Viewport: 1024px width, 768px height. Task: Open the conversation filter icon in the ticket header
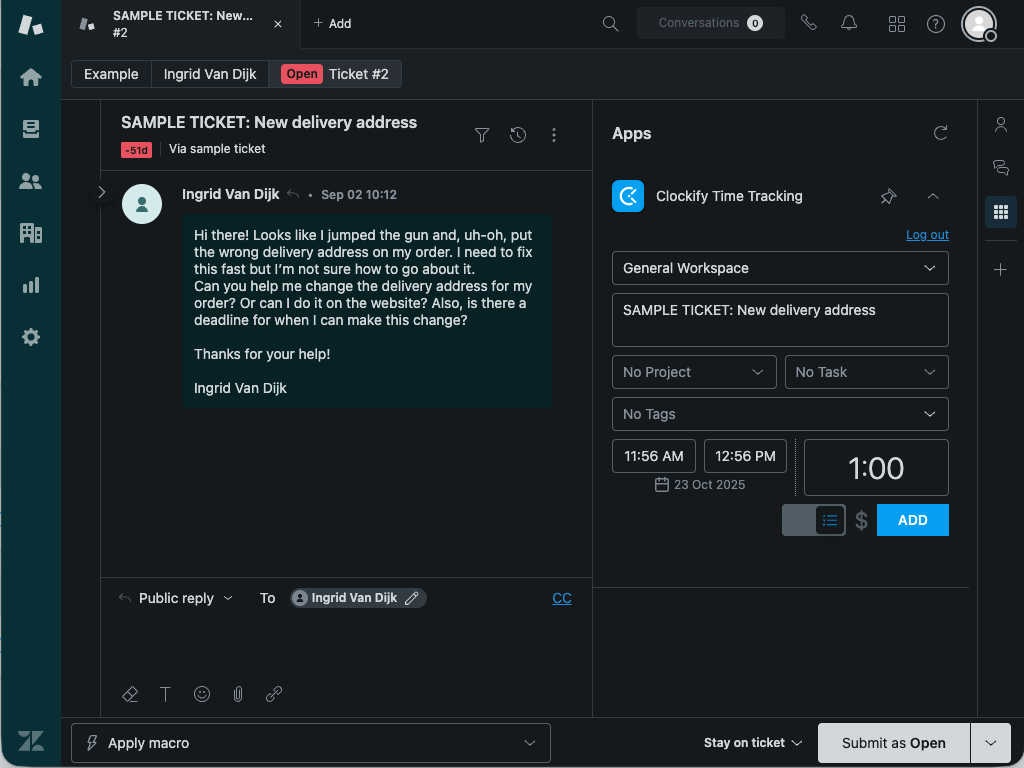pos(482,134)
